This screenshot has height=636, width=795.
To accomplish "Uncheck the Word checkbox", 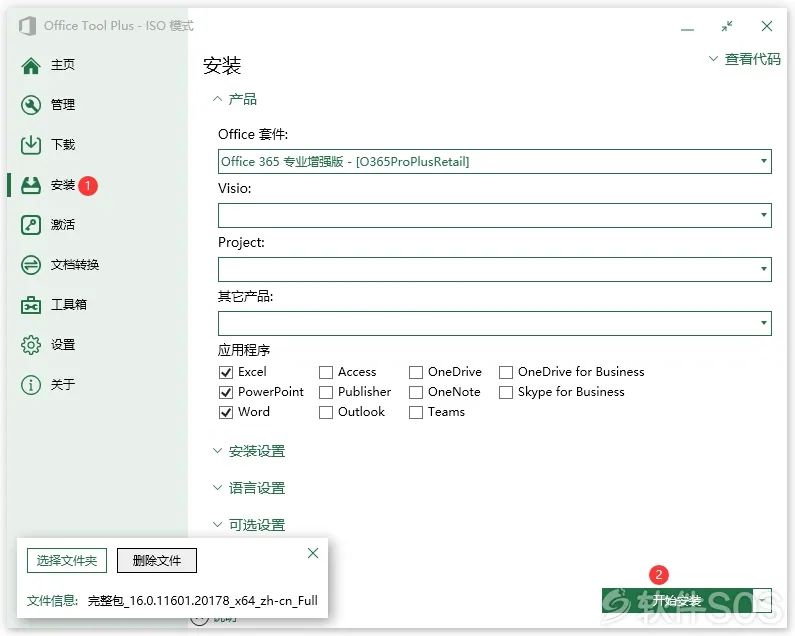I will click(x=226, y=412).
